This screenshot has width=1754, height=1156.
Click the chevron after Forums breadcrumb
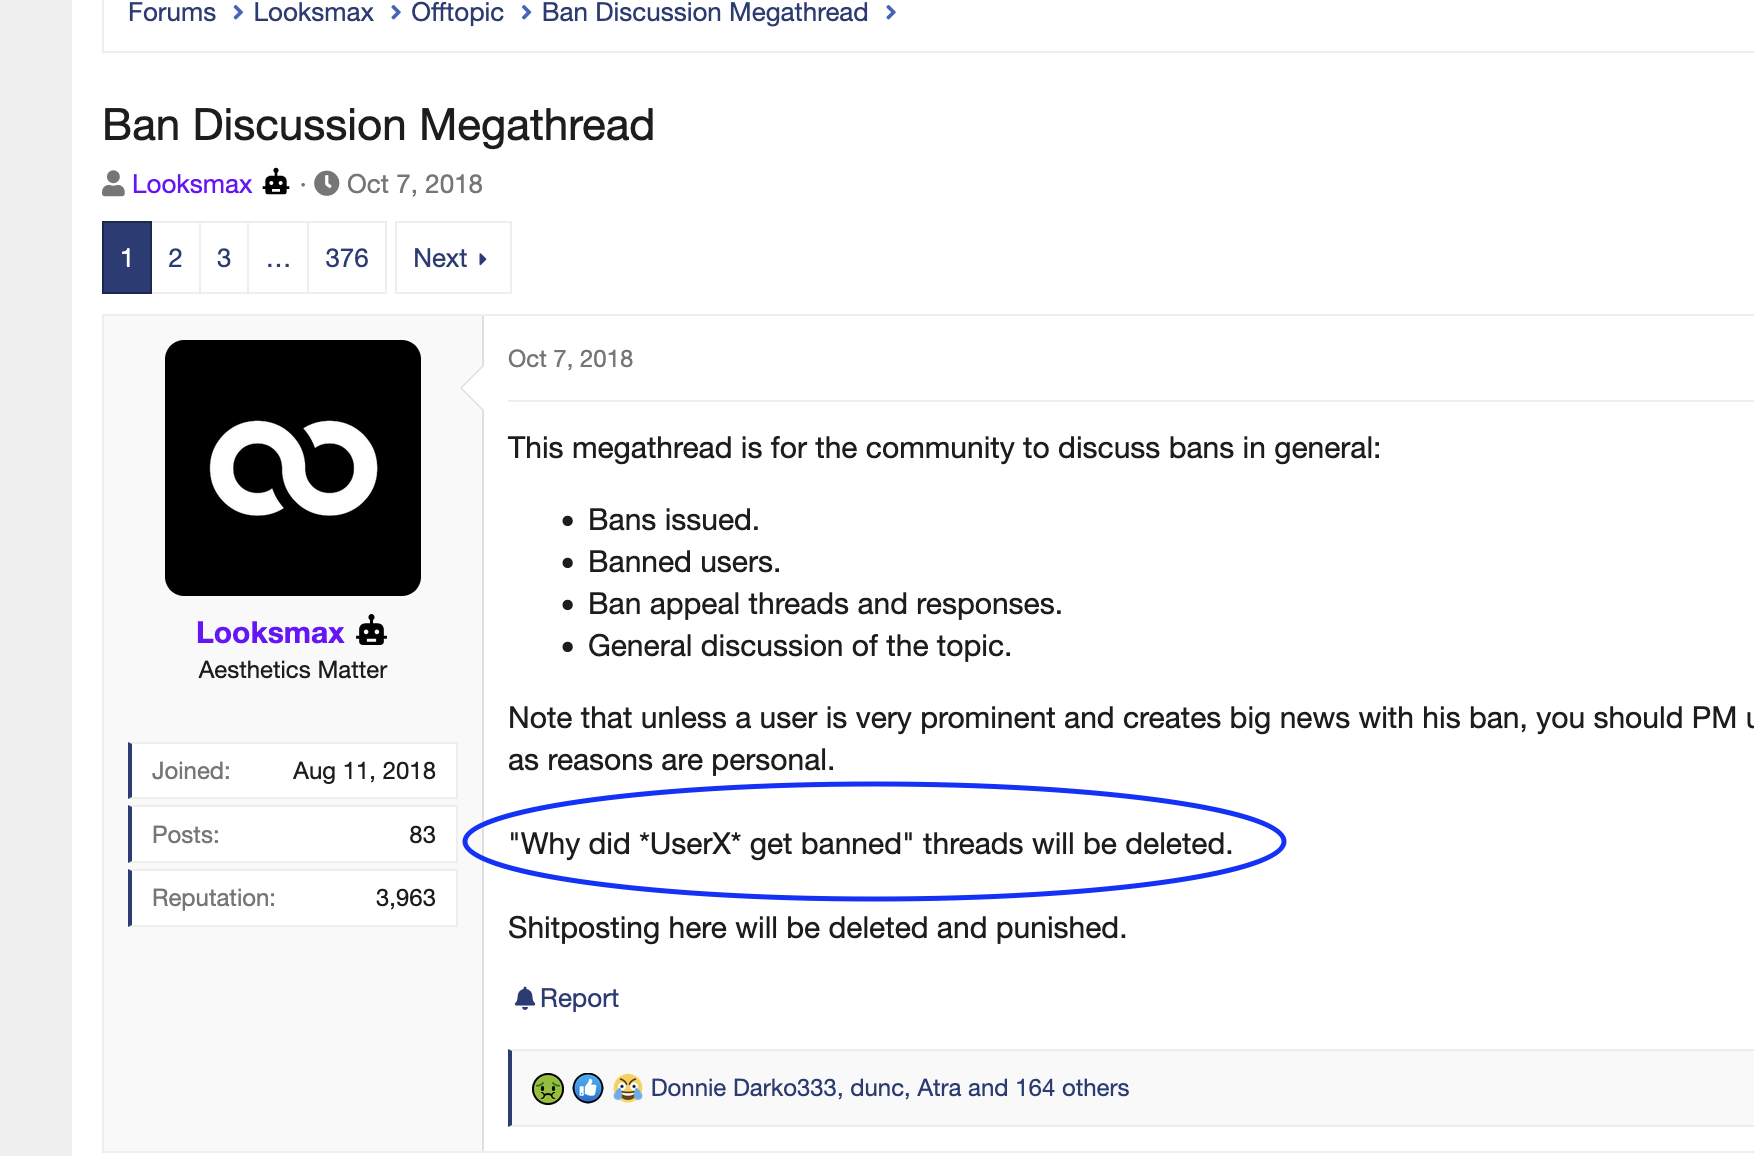click(237, 13)
